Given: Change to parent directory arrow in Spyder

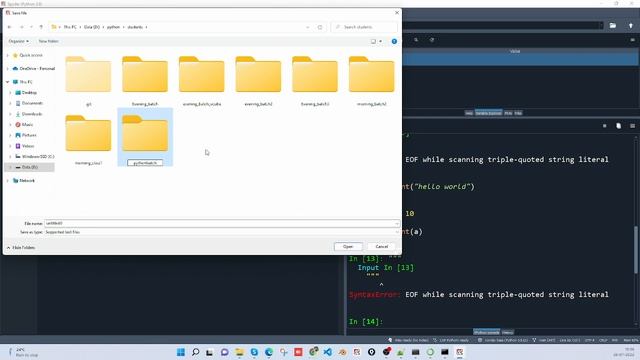Looking at the screenshot, I should 631,25.
